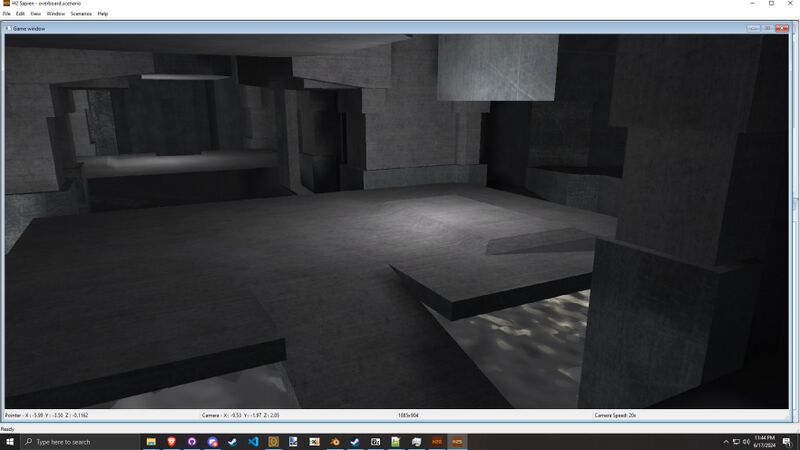
Task: Open the Help menu
Action: coord(103,14)
